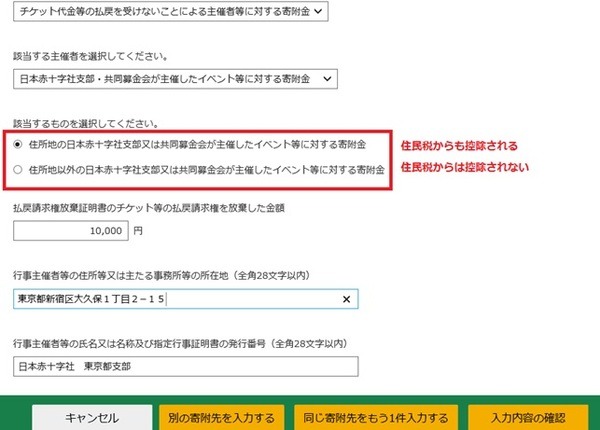Click the 行事主催者等の住所等 label
Screen dimensions: 600x430
pos(161,275)
